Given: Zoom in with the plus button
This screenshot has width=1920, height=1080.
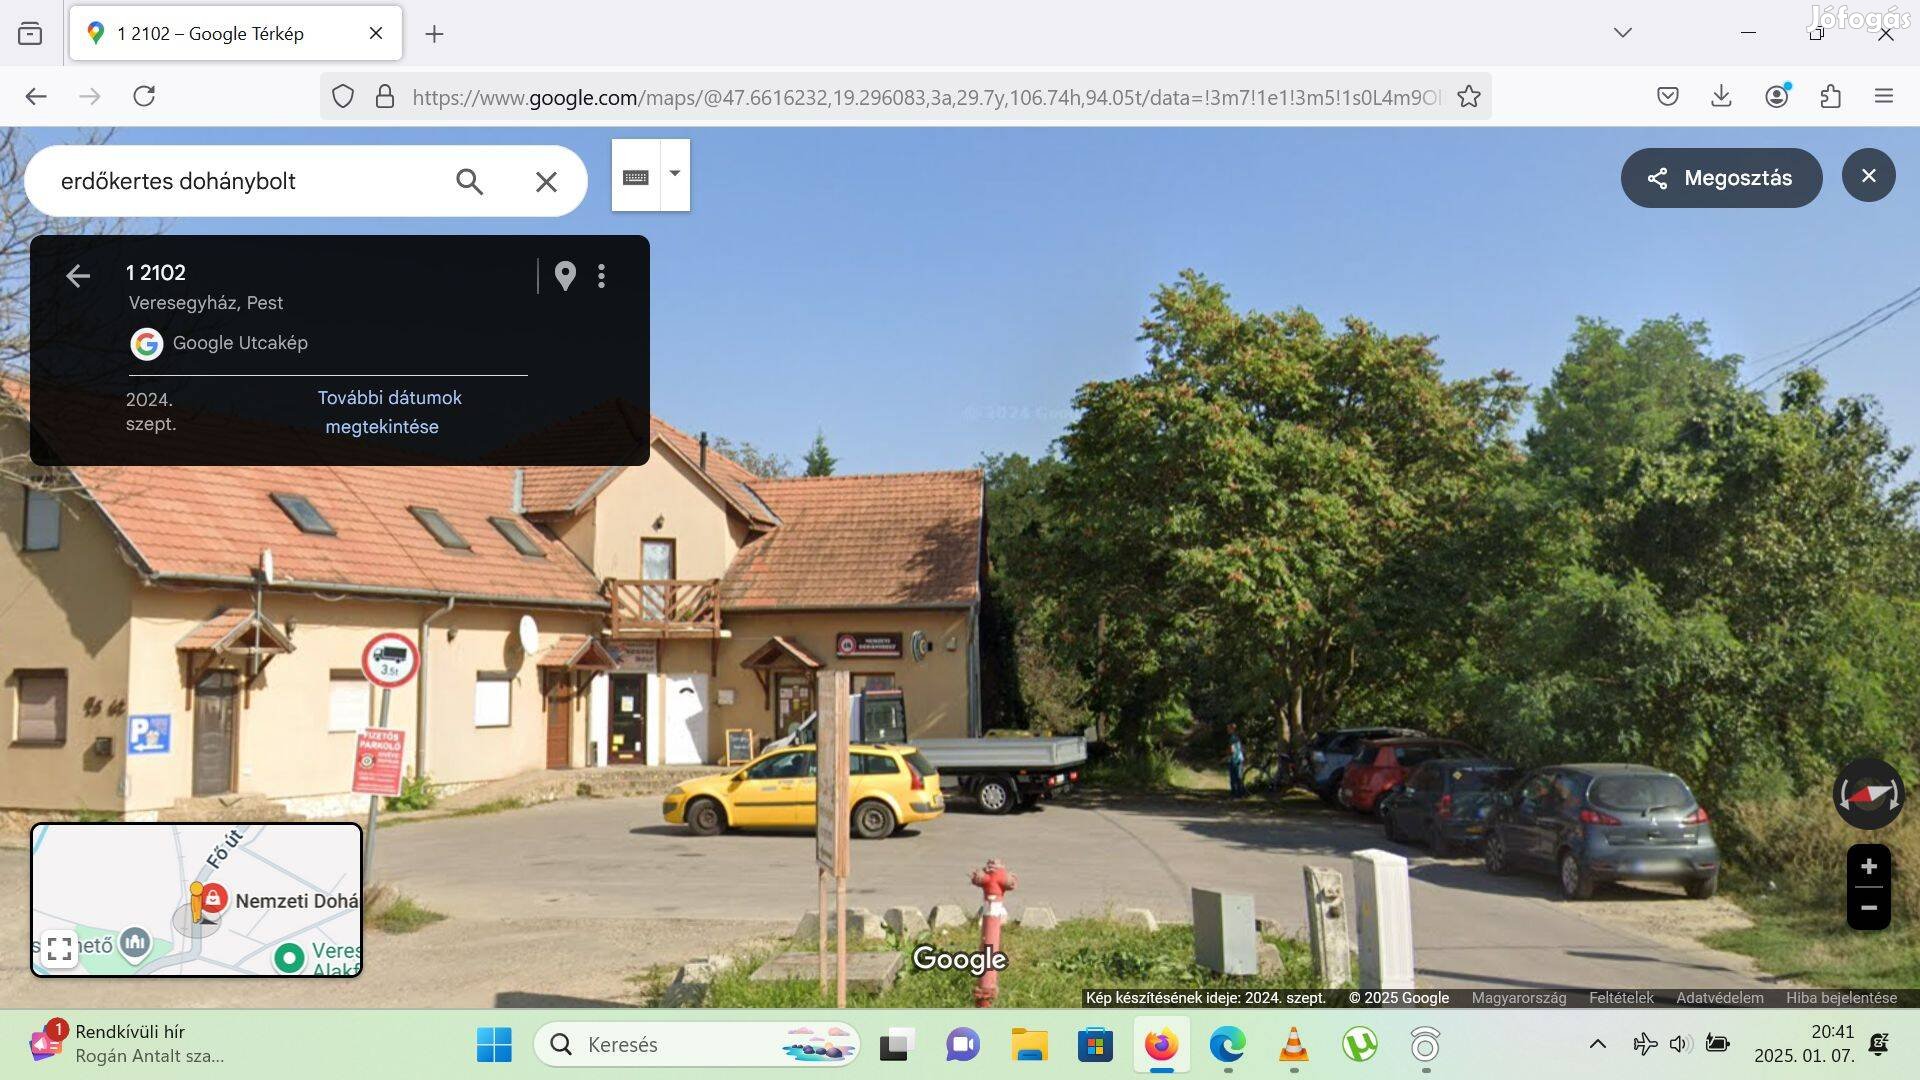Looking at the screenshot, I should (1868, 867).
